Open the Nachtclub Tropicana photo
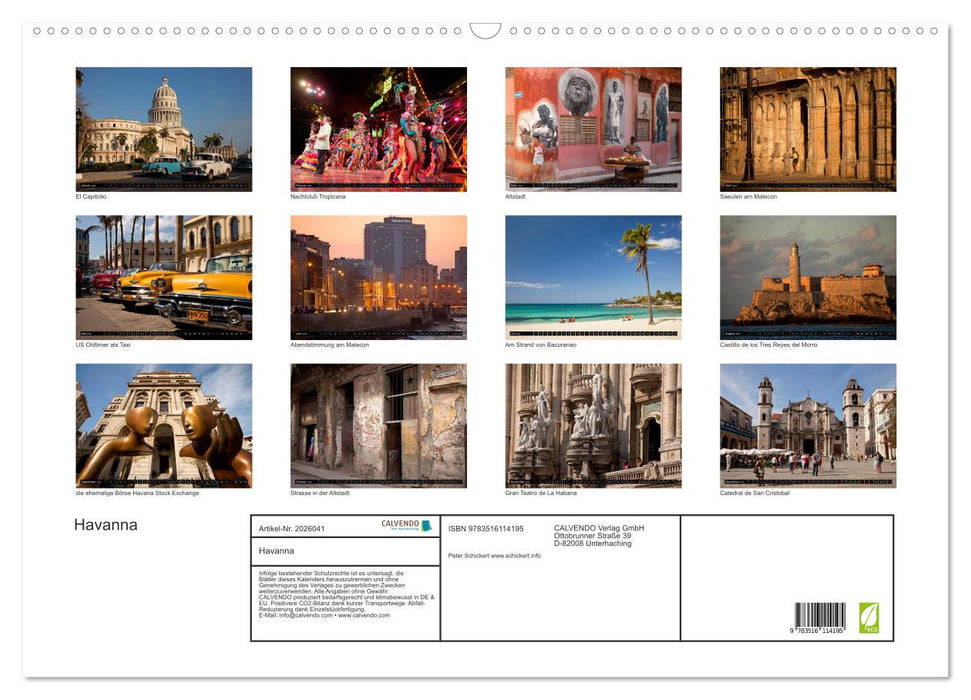Screen dimensions: 971x700 378,128
